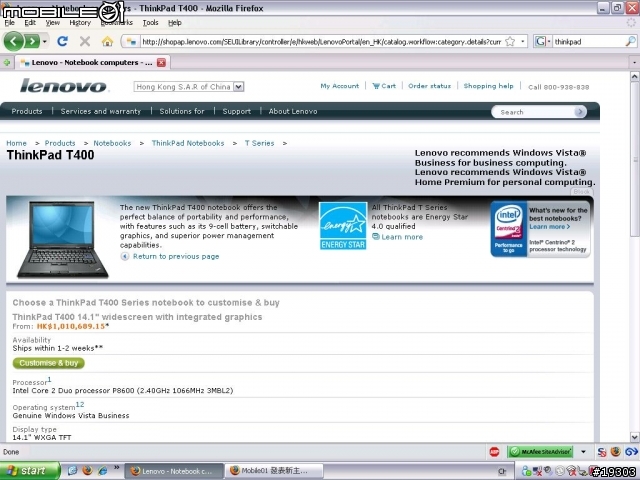Open the Hong Kong S.A.R of China country dropdown
The width and height of the screenshot is (640, 480).
tap(189, 87)
